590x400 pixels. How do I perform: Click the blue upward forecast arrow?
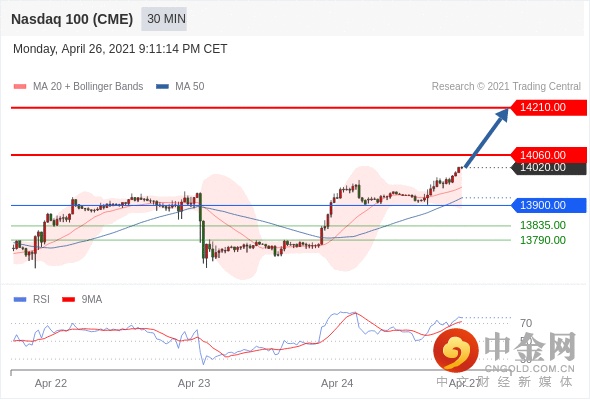click(x=487, y=138)
